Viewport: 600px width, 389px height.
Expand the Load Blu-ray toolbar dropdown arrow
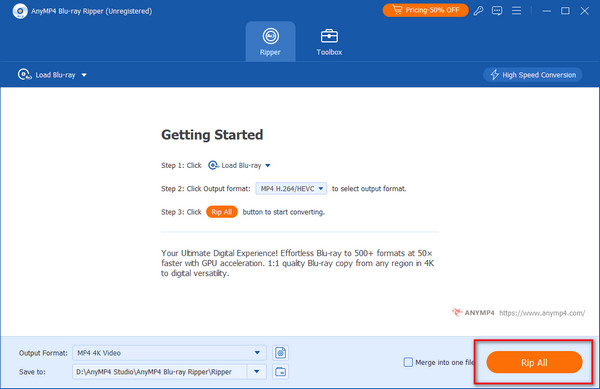pos(84,75)
